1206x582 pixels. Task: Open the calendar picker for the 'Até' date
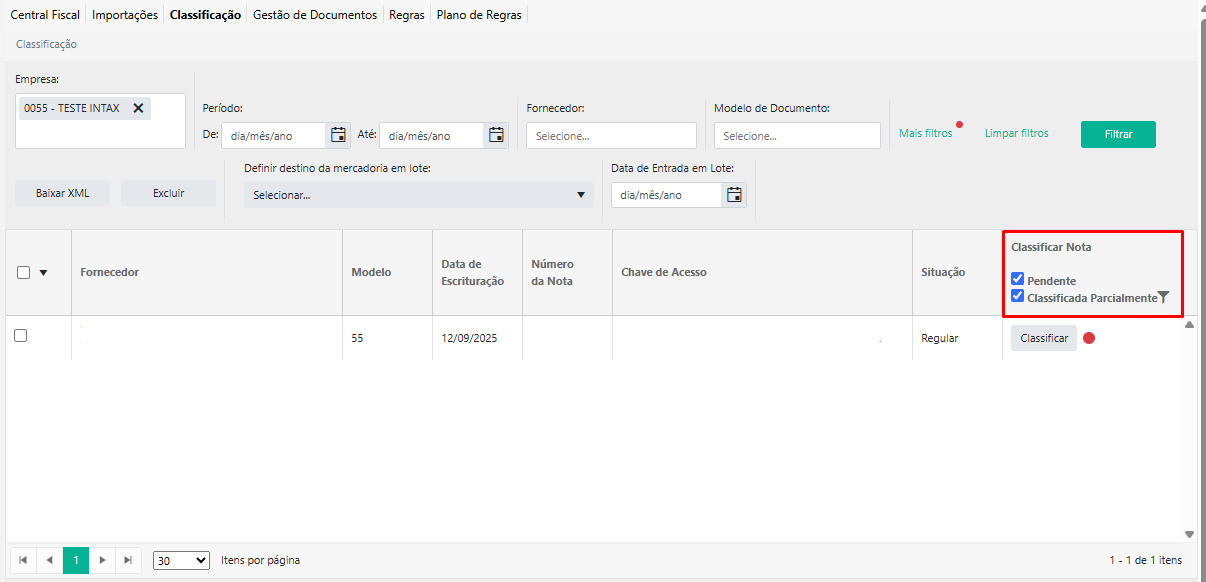coord(496,135)
